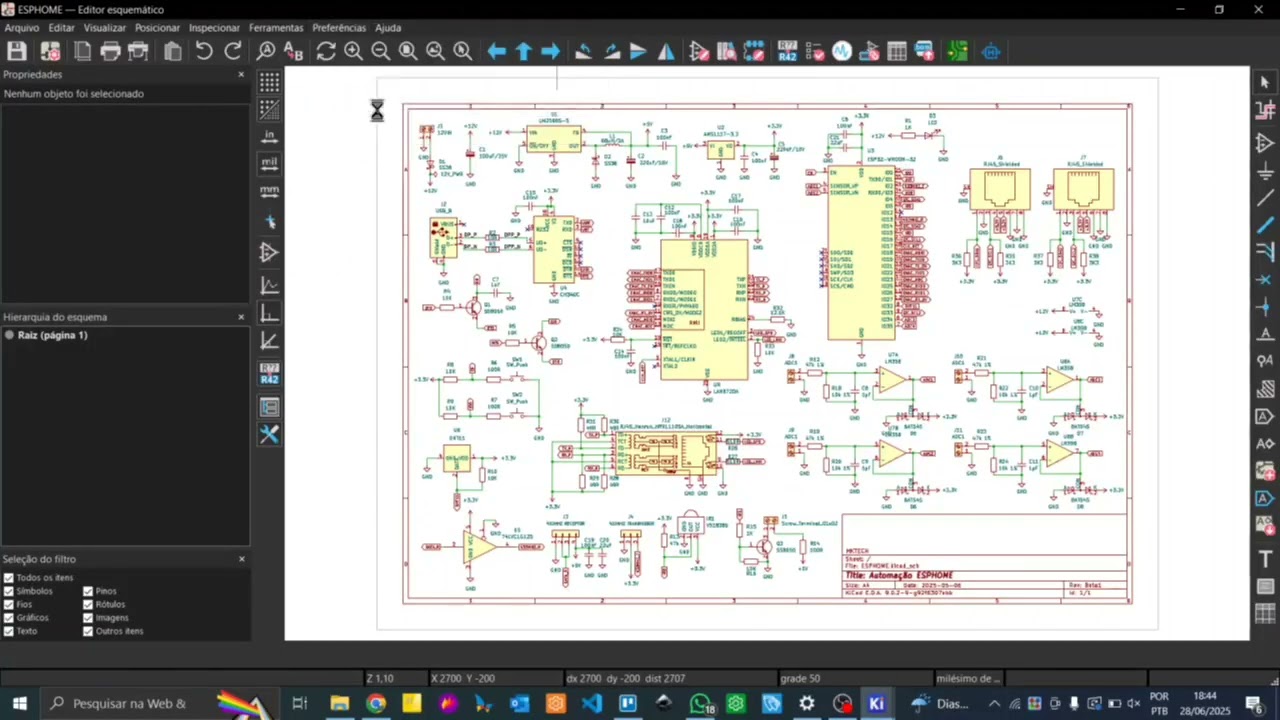Set units to mils
Screen dimensions: 1280x720
[269, 163]
